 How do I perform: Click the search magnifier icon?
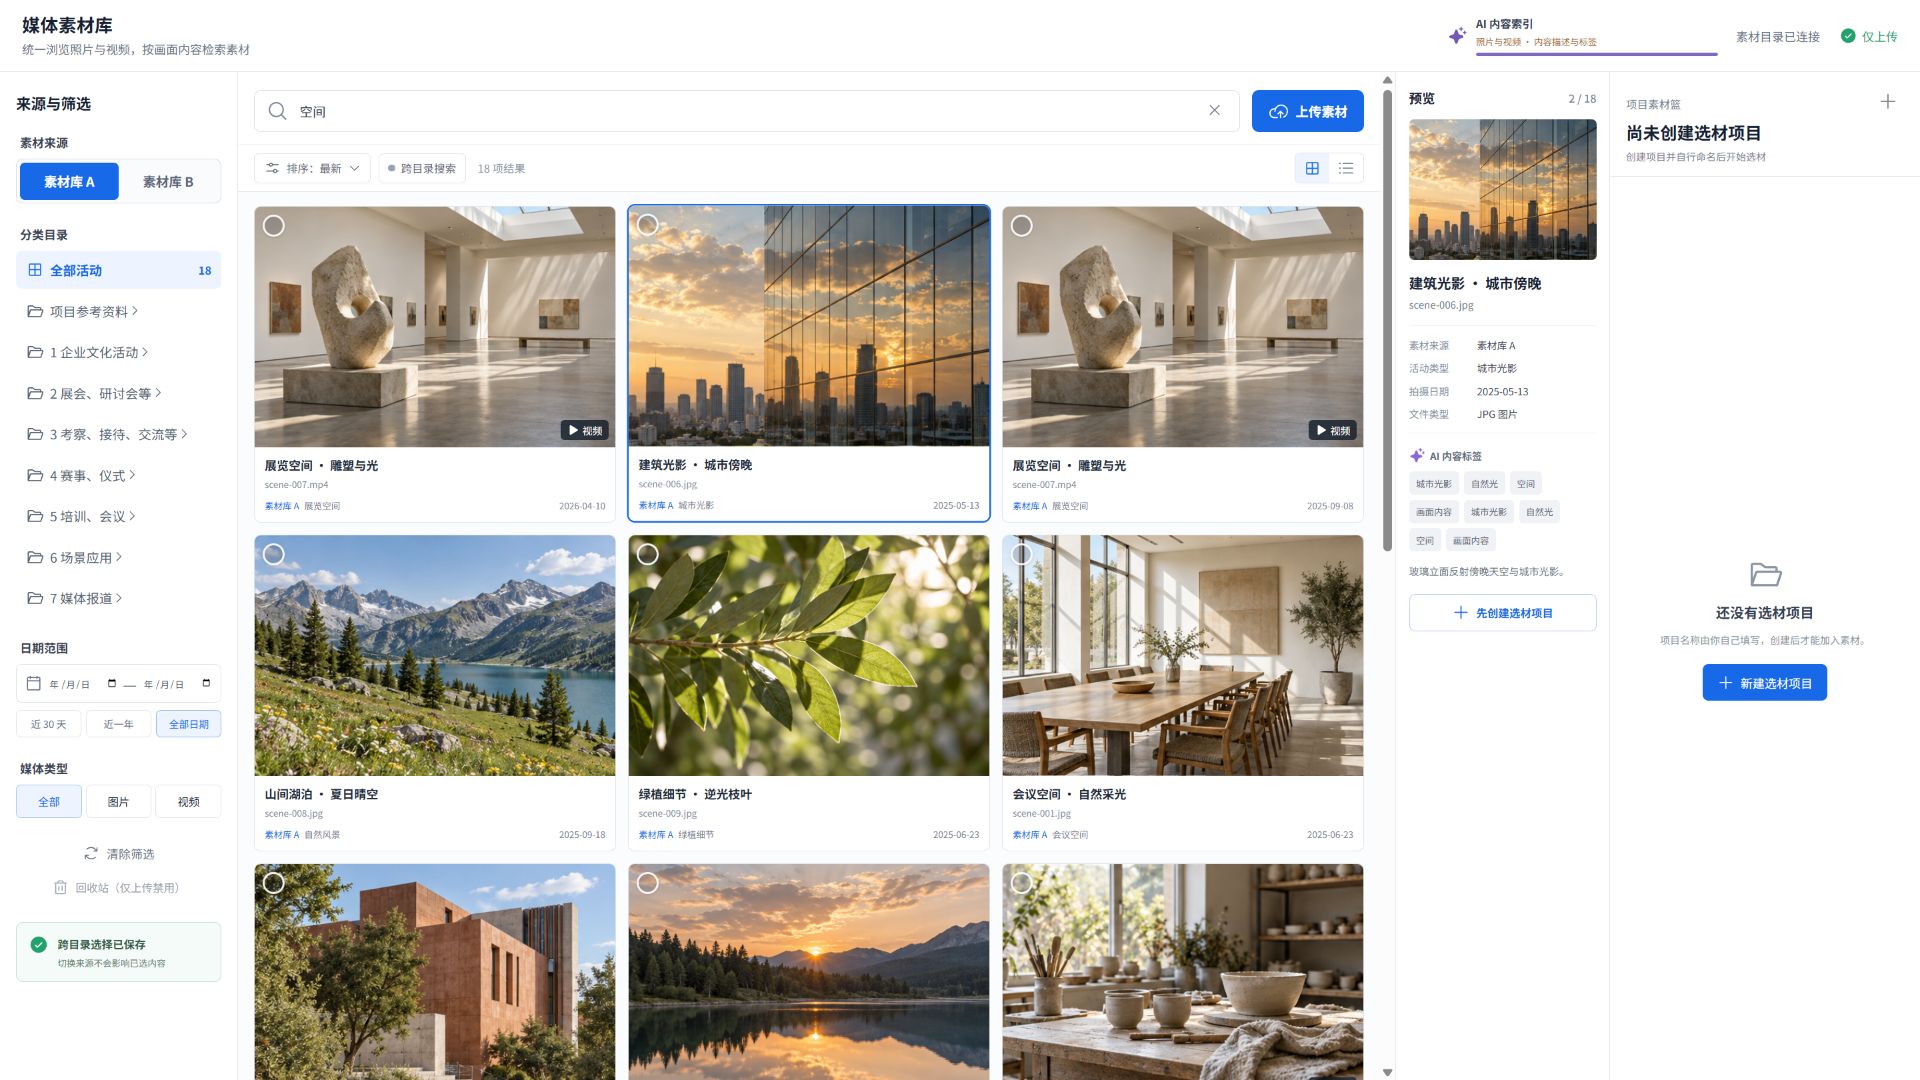277,111
